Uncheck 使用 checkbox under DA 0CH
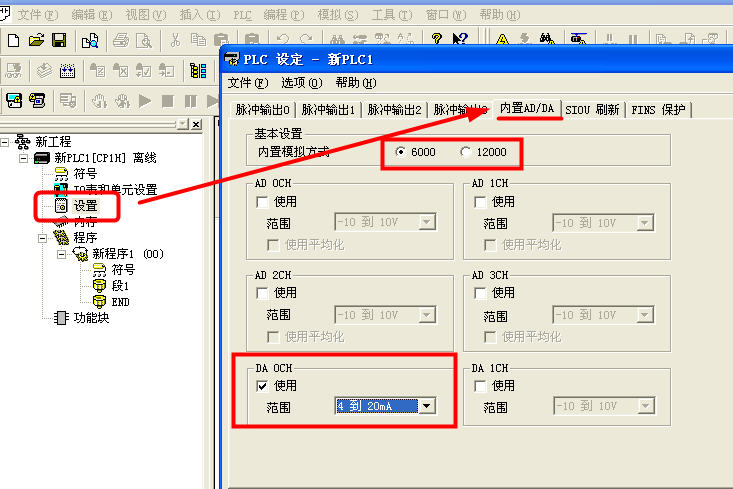This screenshot has width=733, height=489. (x=262, y=385)
